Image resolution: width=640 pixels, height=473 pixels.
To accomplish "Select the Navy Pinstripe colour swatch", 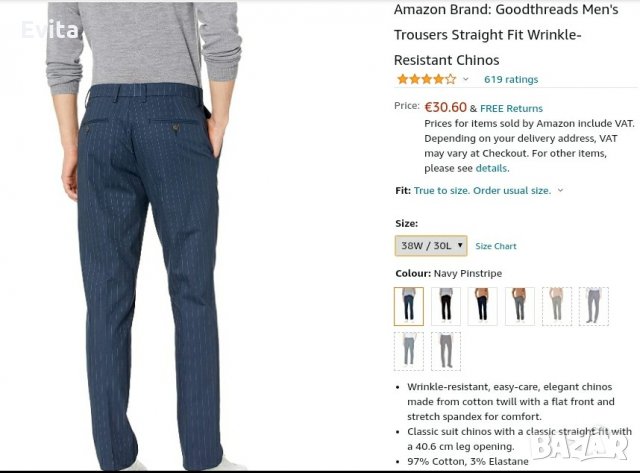I will point(409,306).
